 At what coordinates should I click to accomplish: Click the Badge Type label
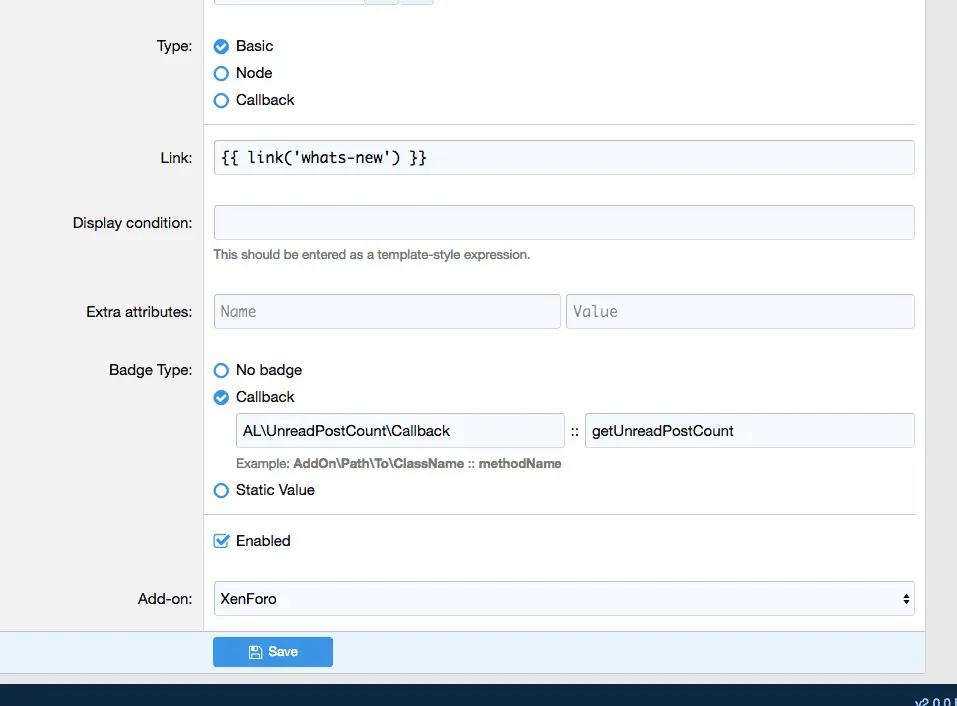(151, 370)
